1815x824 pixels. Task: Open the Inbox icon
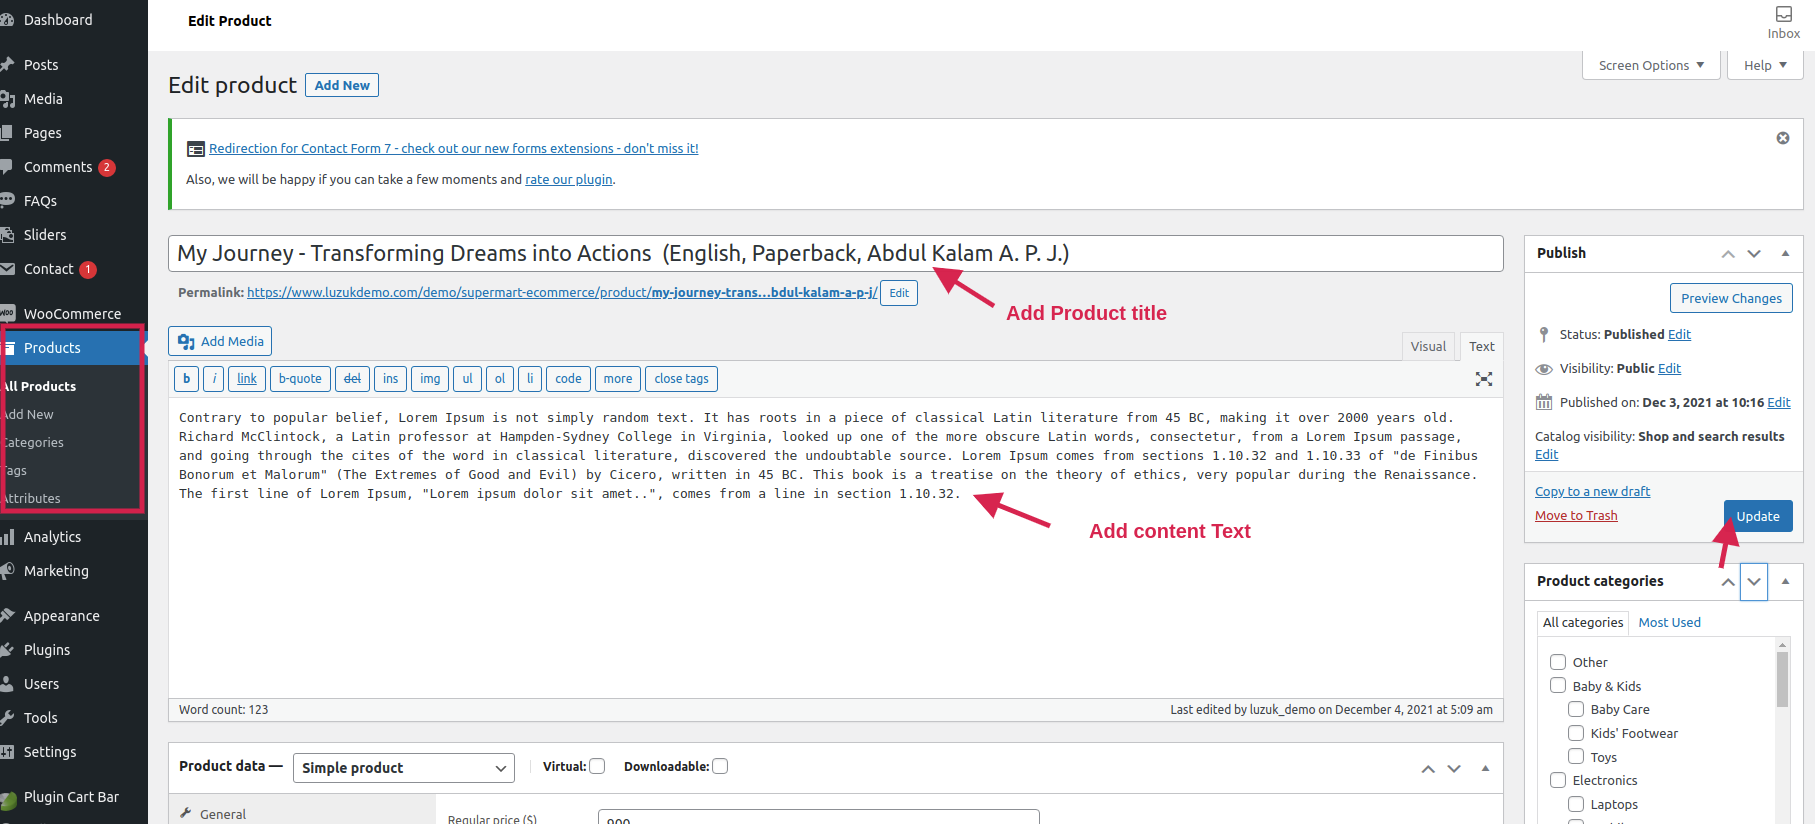coord(1783,14)
